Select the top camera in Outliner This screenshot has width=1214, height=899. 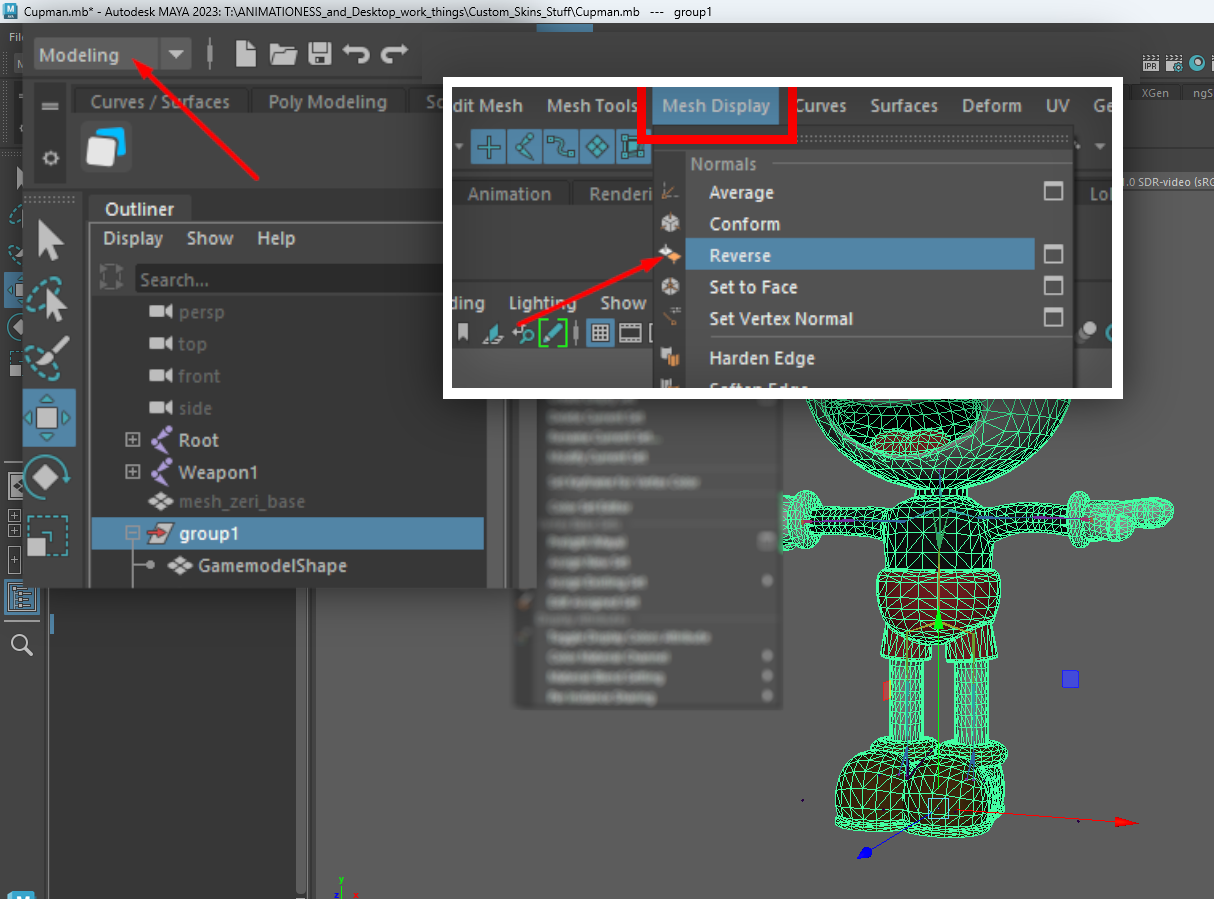click(x=192, y=344)
